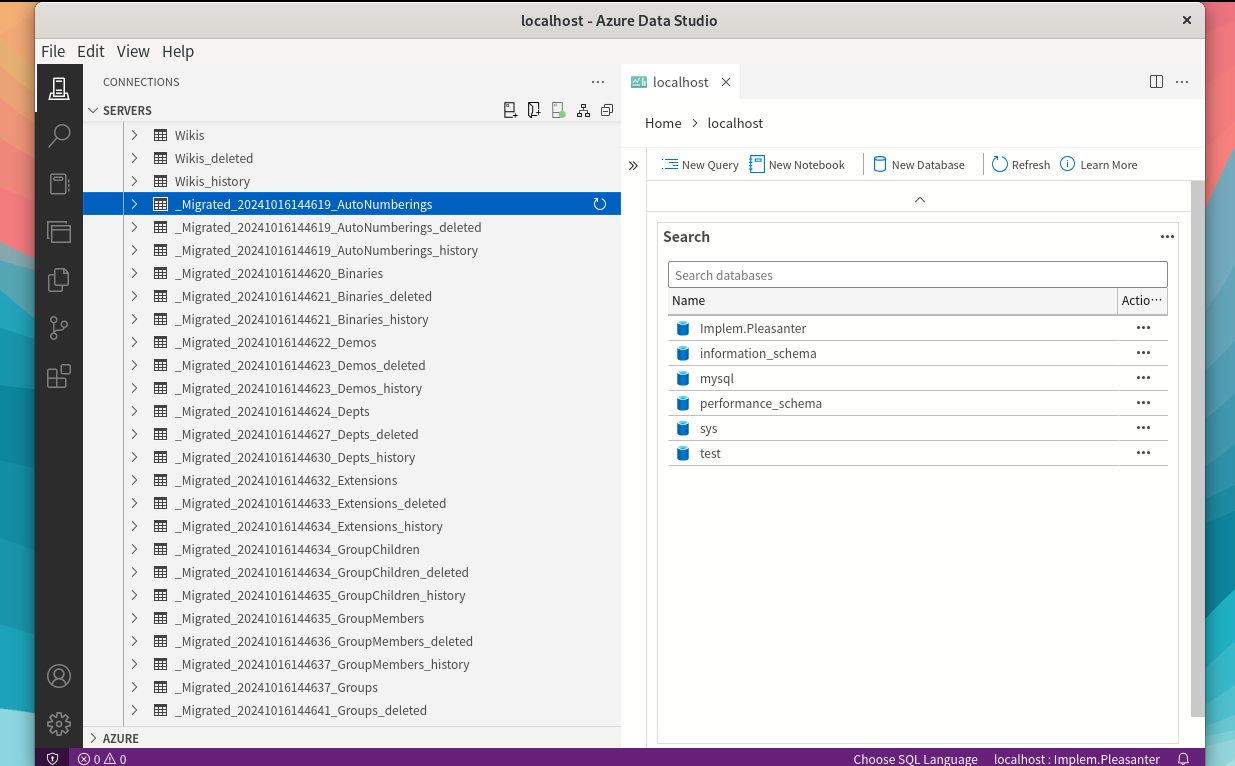This screenshot has height=766, width=1235.
Task: Split the editor right
Action: coord(1156,82)
